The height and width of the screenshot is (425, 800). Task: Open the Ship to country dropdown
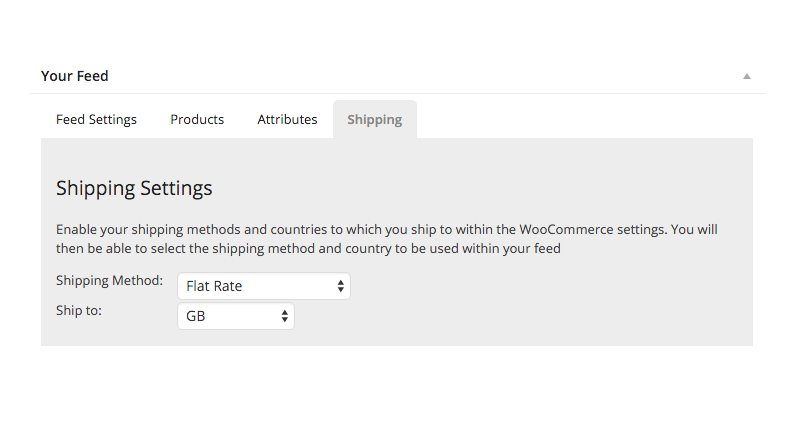(x=235, y=317)
